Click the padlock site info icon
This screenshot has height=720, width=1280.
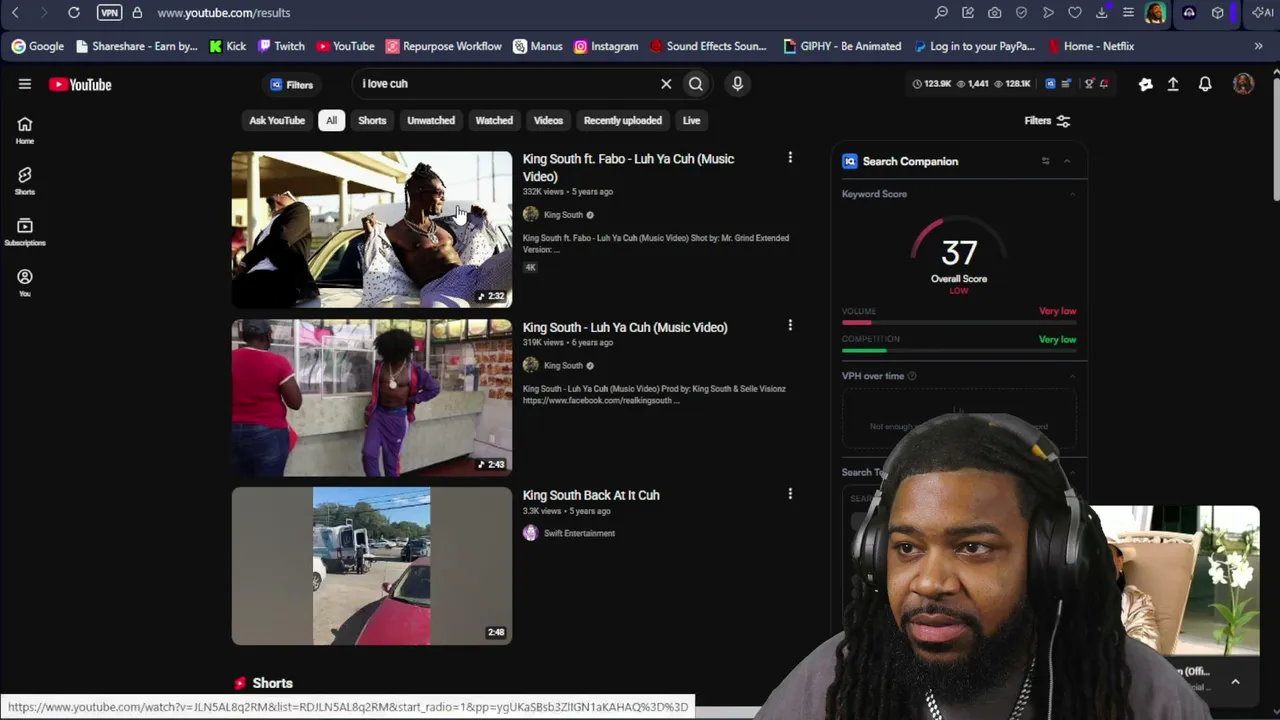137,13
